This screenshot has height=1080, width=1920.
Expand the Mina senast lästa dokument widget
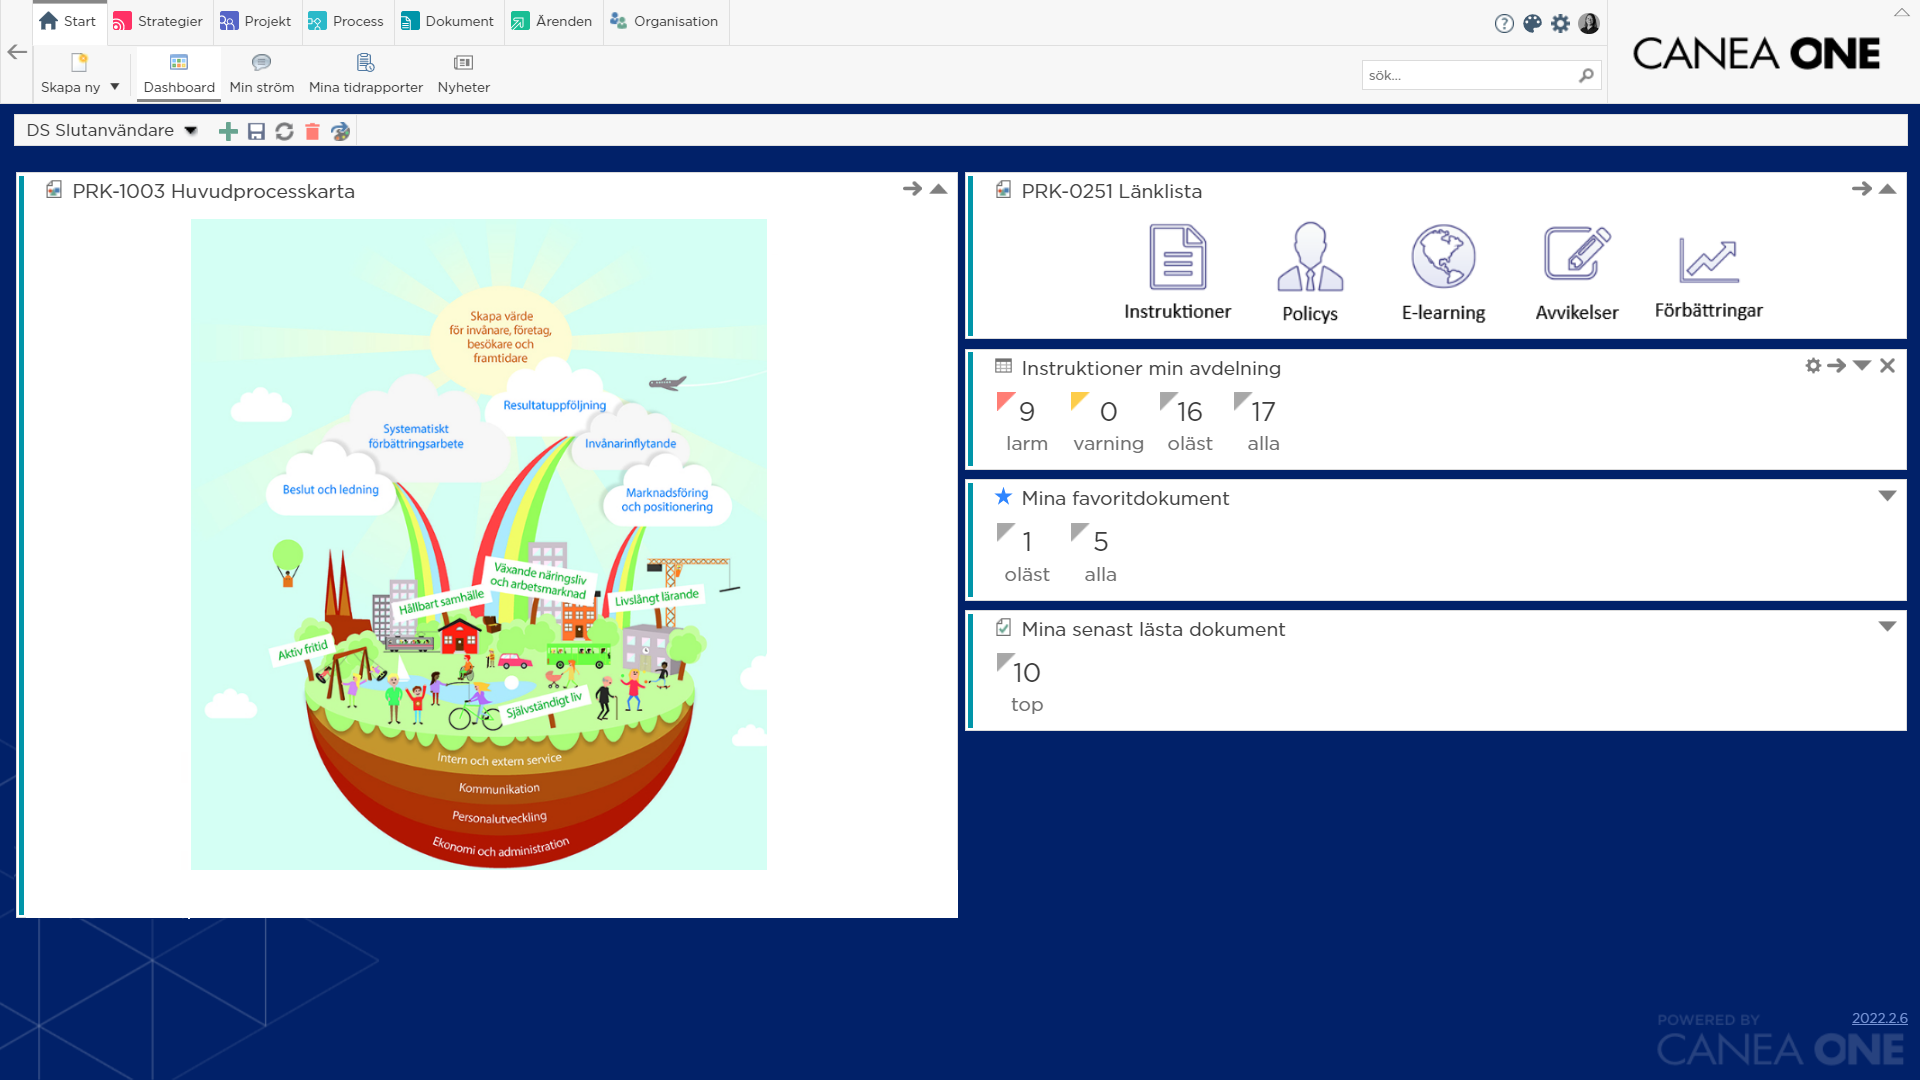(1887, 627)
